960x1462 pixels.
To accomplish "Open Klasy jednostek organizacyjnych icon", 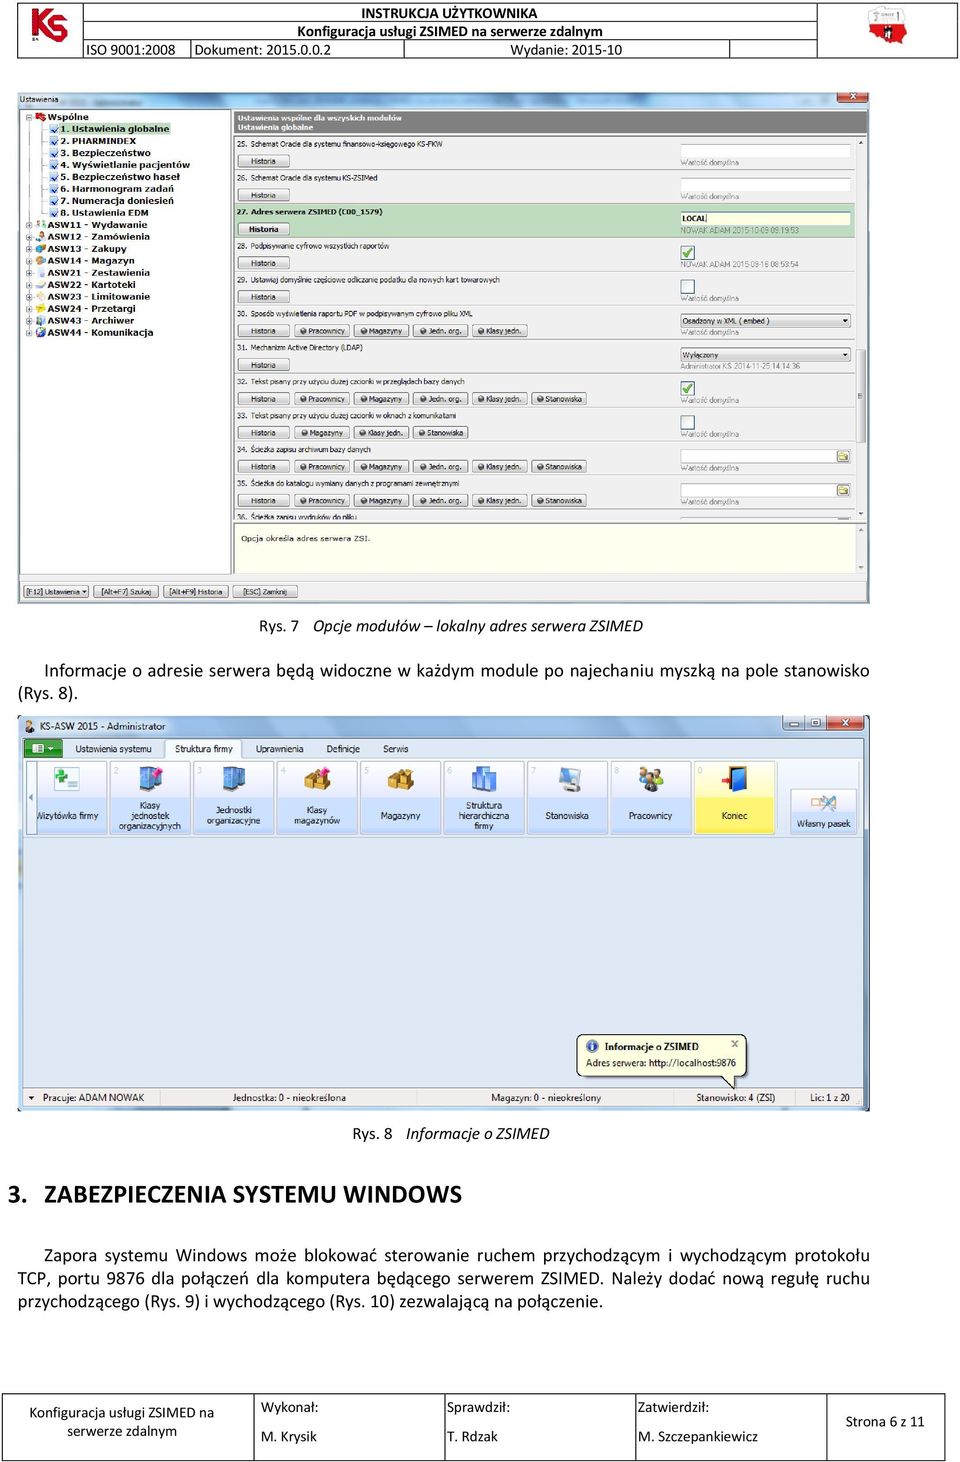I will point(150,797).
